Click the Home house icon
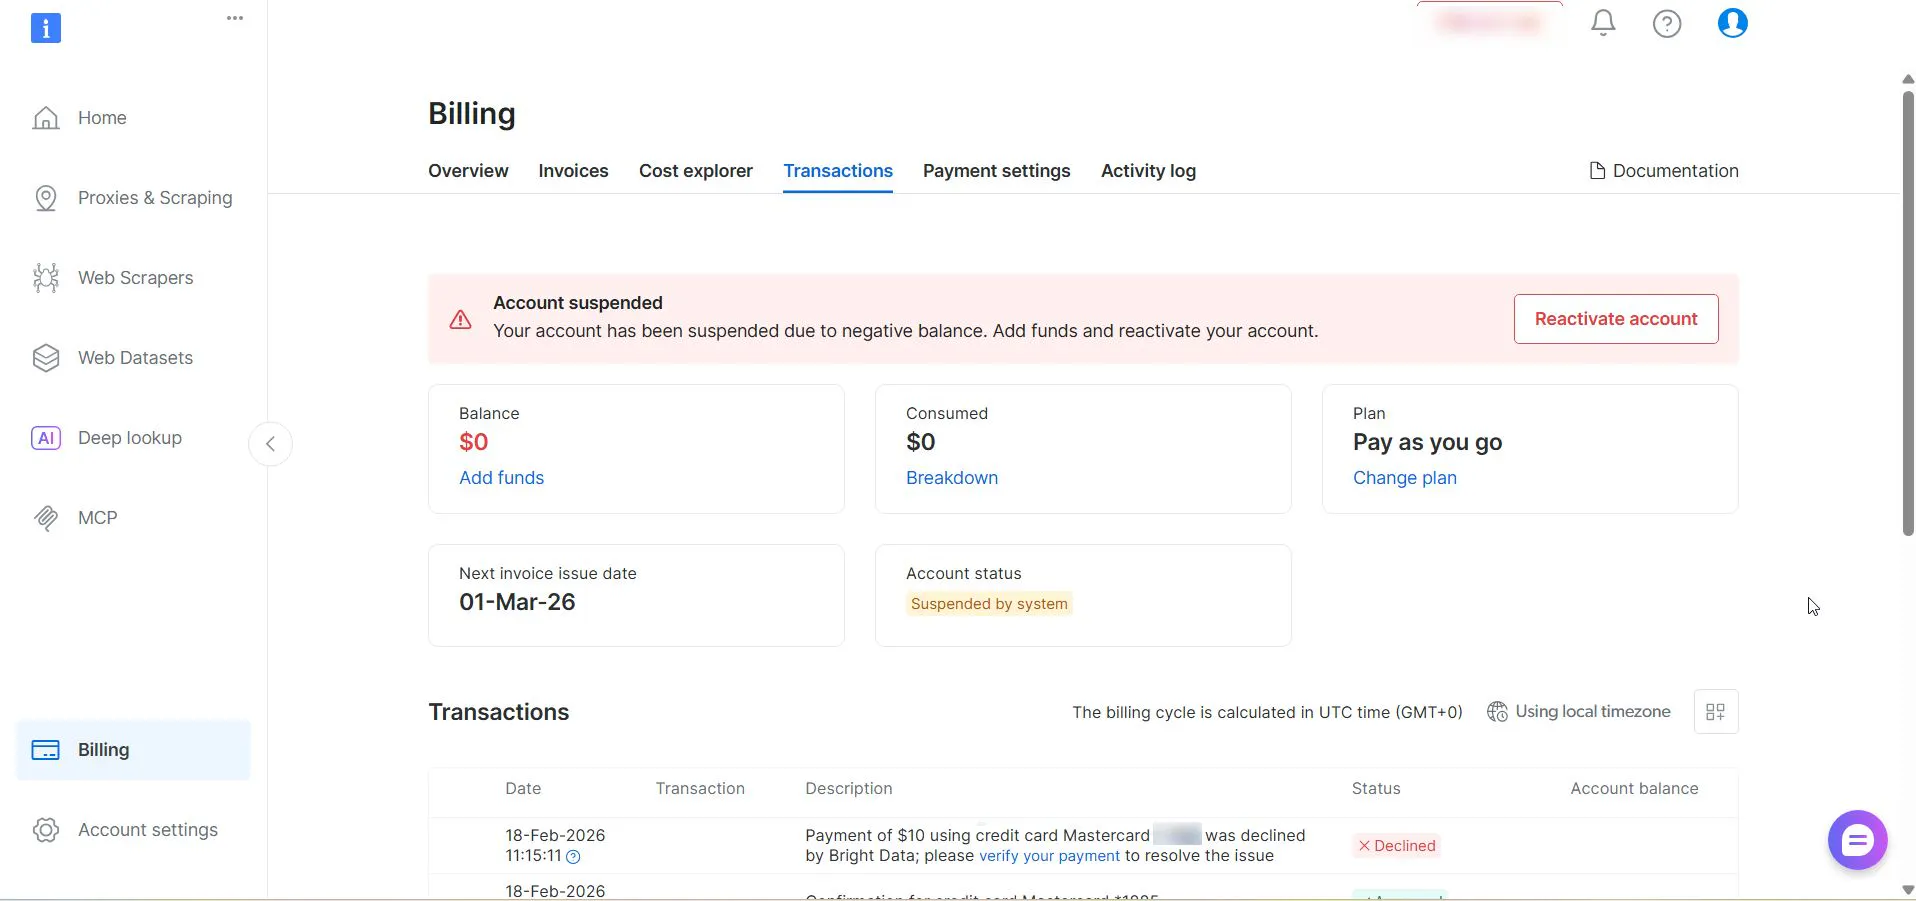 click(46, 118)
